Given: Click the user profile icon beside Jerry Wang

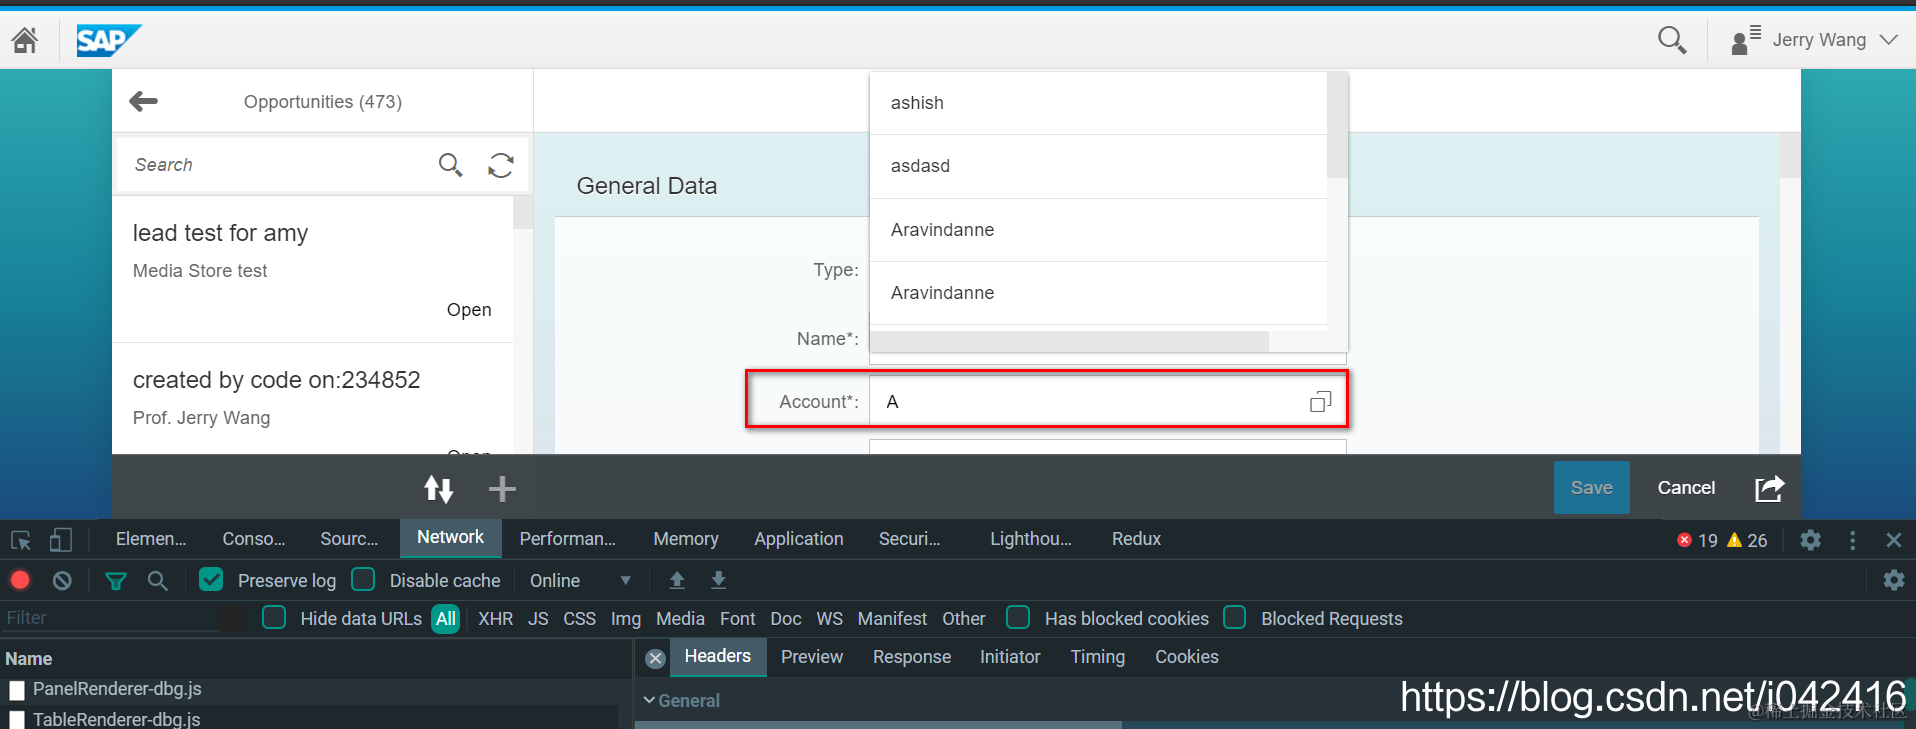Looking at the screenshot, I should (x=1745, y=40).
